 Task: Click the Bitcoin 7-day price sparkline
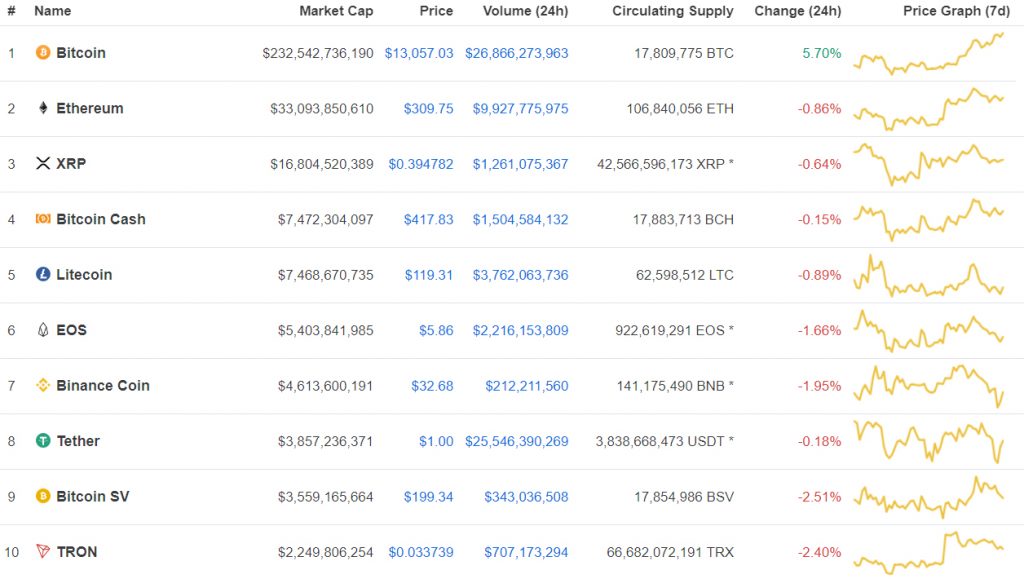point(930,55)
